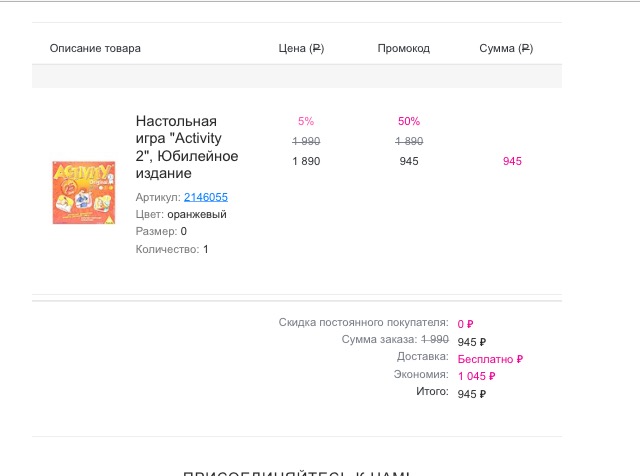This screenshot has width=640, height=476.
Task: Click the Описание товара column header
Action: pyautogui.click(x=95, y=48)
